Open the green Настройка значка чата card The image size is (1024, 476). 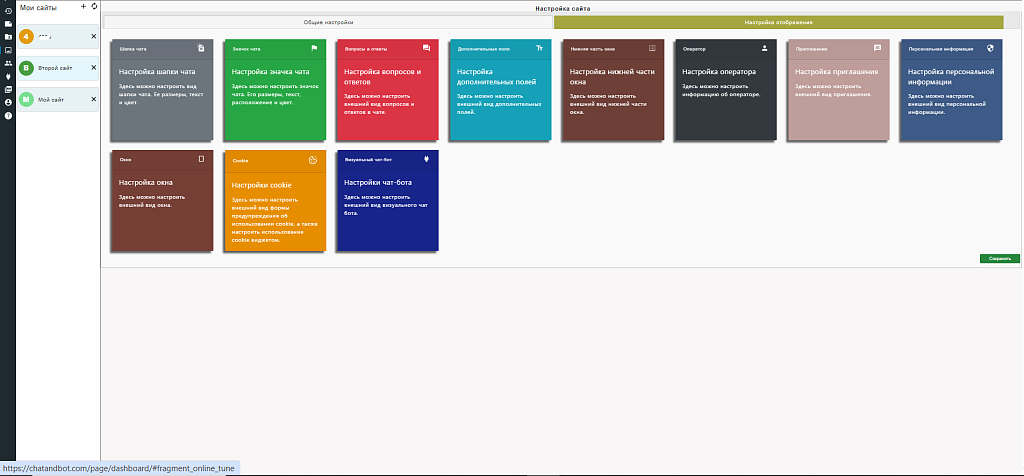point(274,89)
